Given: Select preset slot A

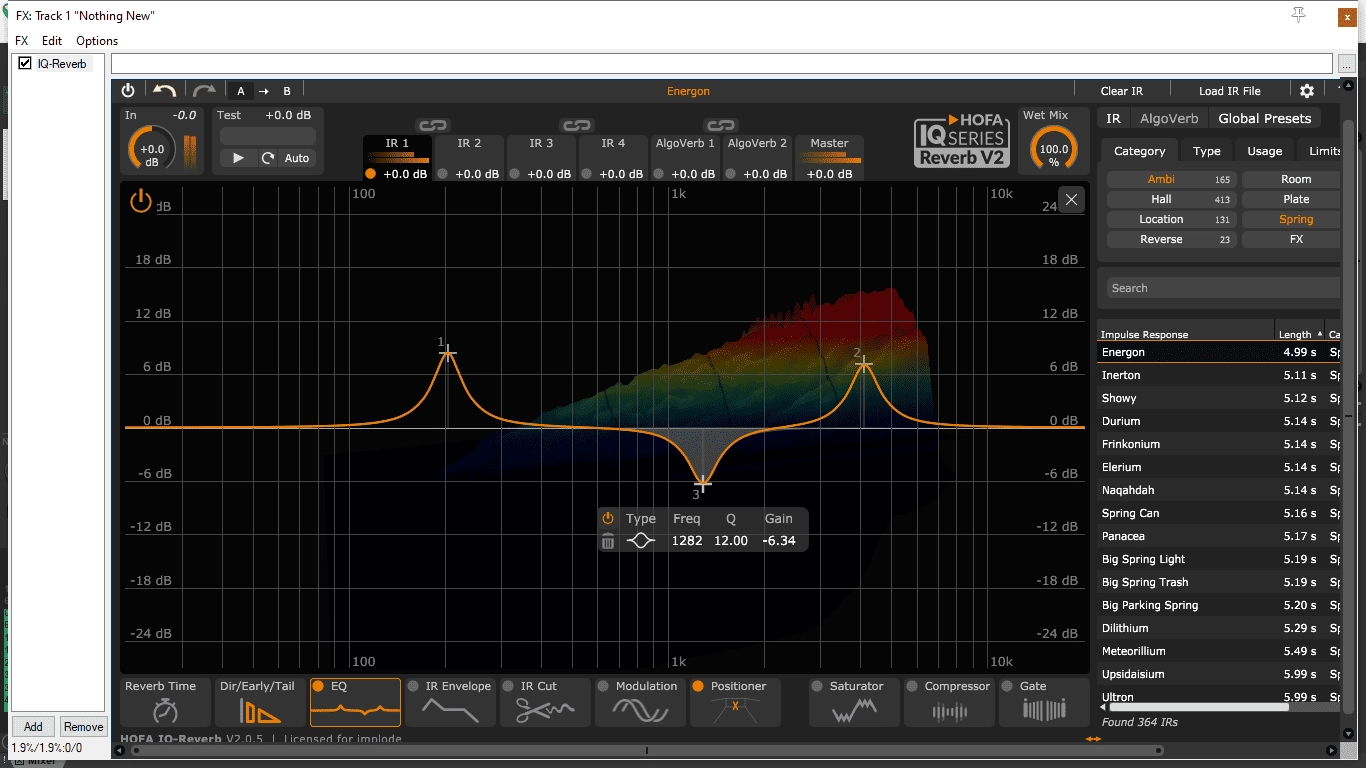Looking at the screenshot, I should [241, 91].
